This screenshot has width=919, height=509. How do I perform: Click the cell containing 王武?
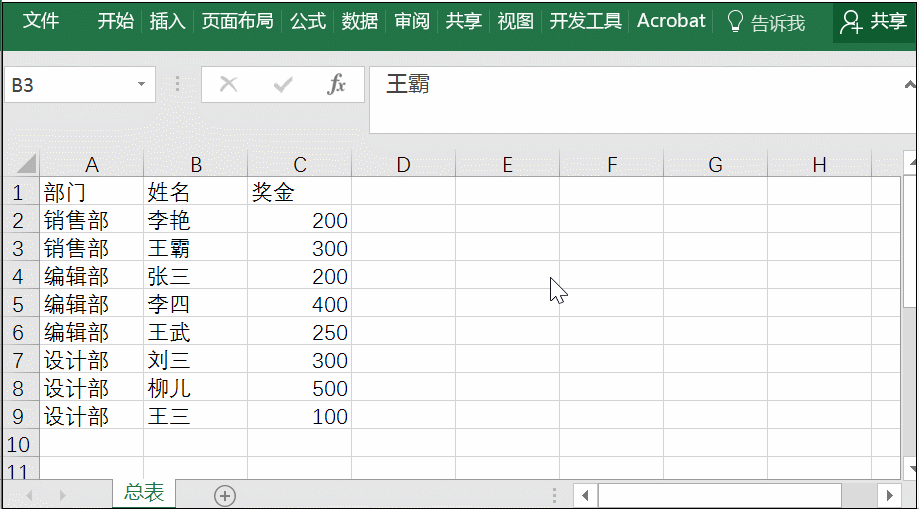coord(196,332)
